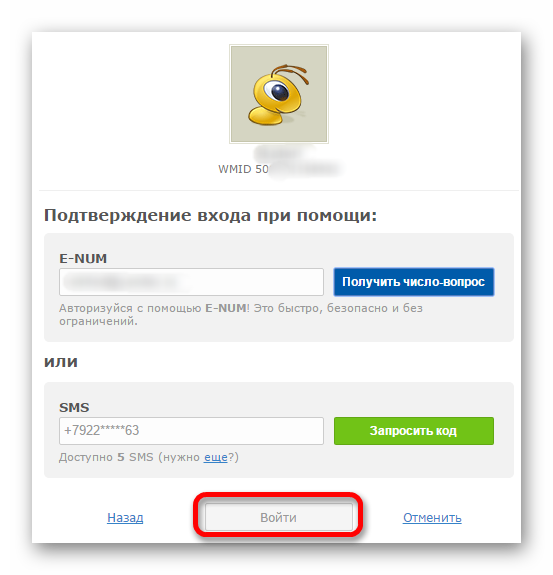This screenshot has width=553, height=575.
Task: Click the green Запросить код button
Action: pyautogui.click(x=414, y=431)
